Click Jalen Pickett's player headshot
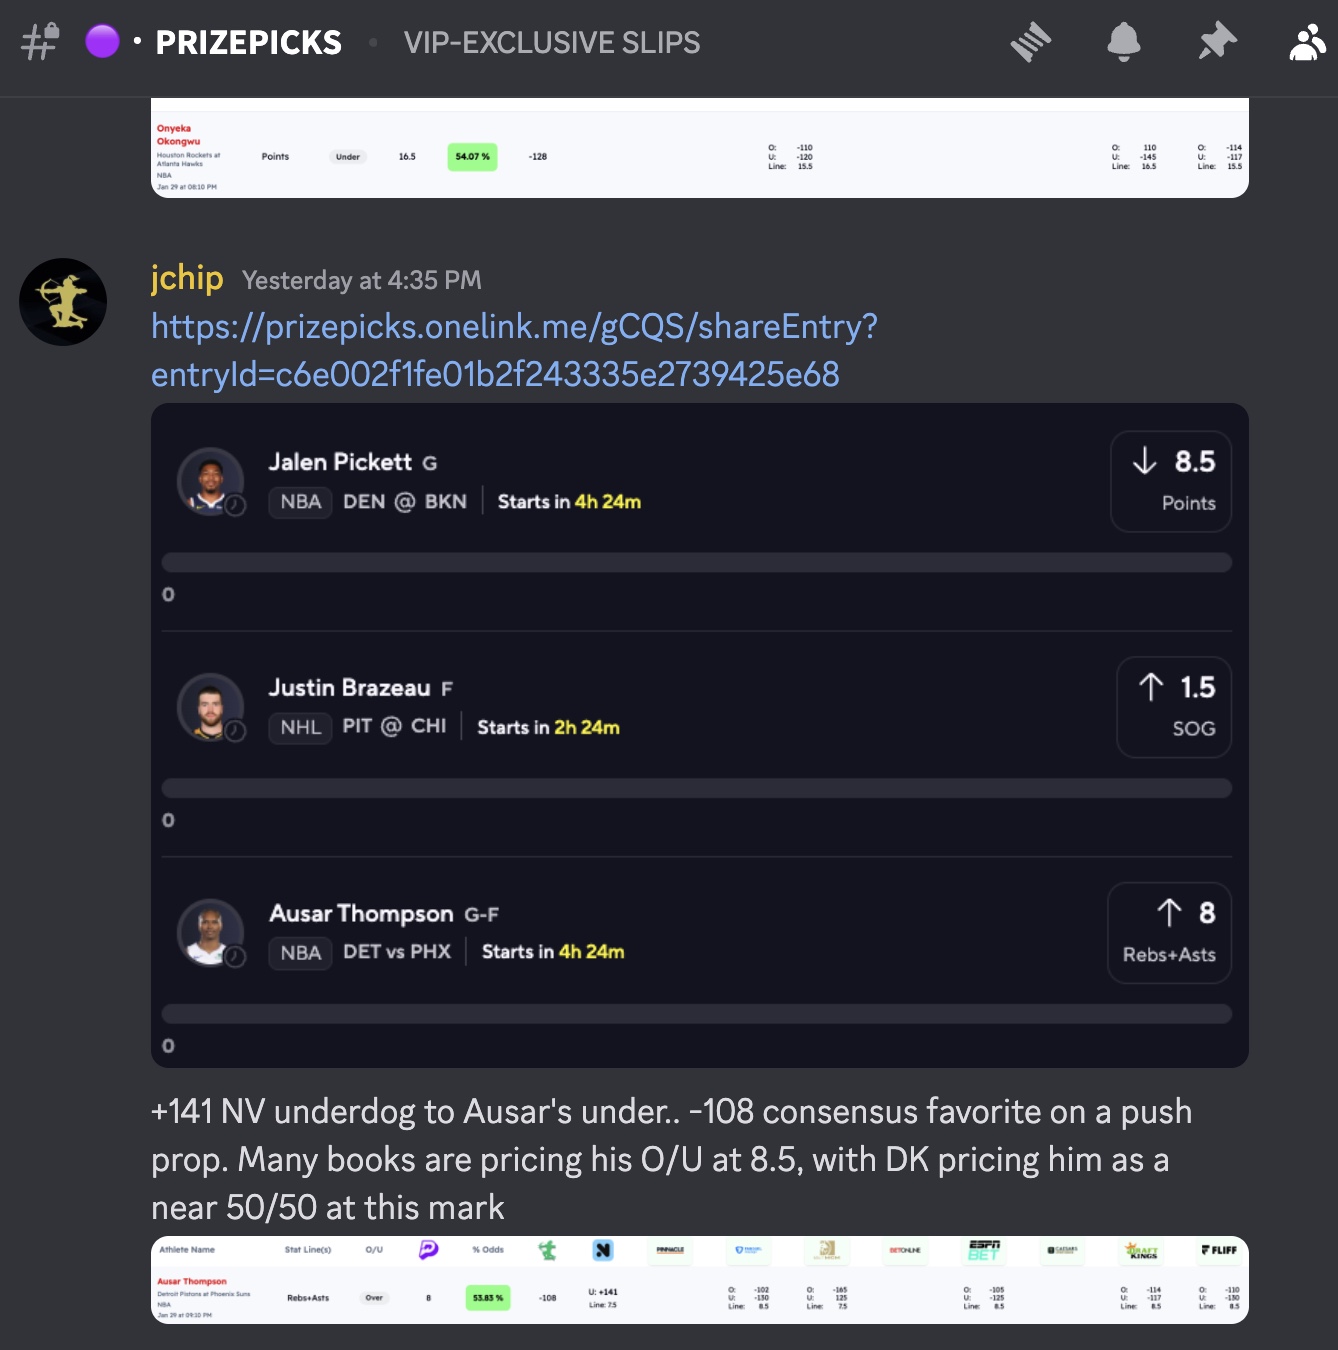The width and height of the screenshot is (1338, 1350). pyautogui.click(x=210, y=481)
